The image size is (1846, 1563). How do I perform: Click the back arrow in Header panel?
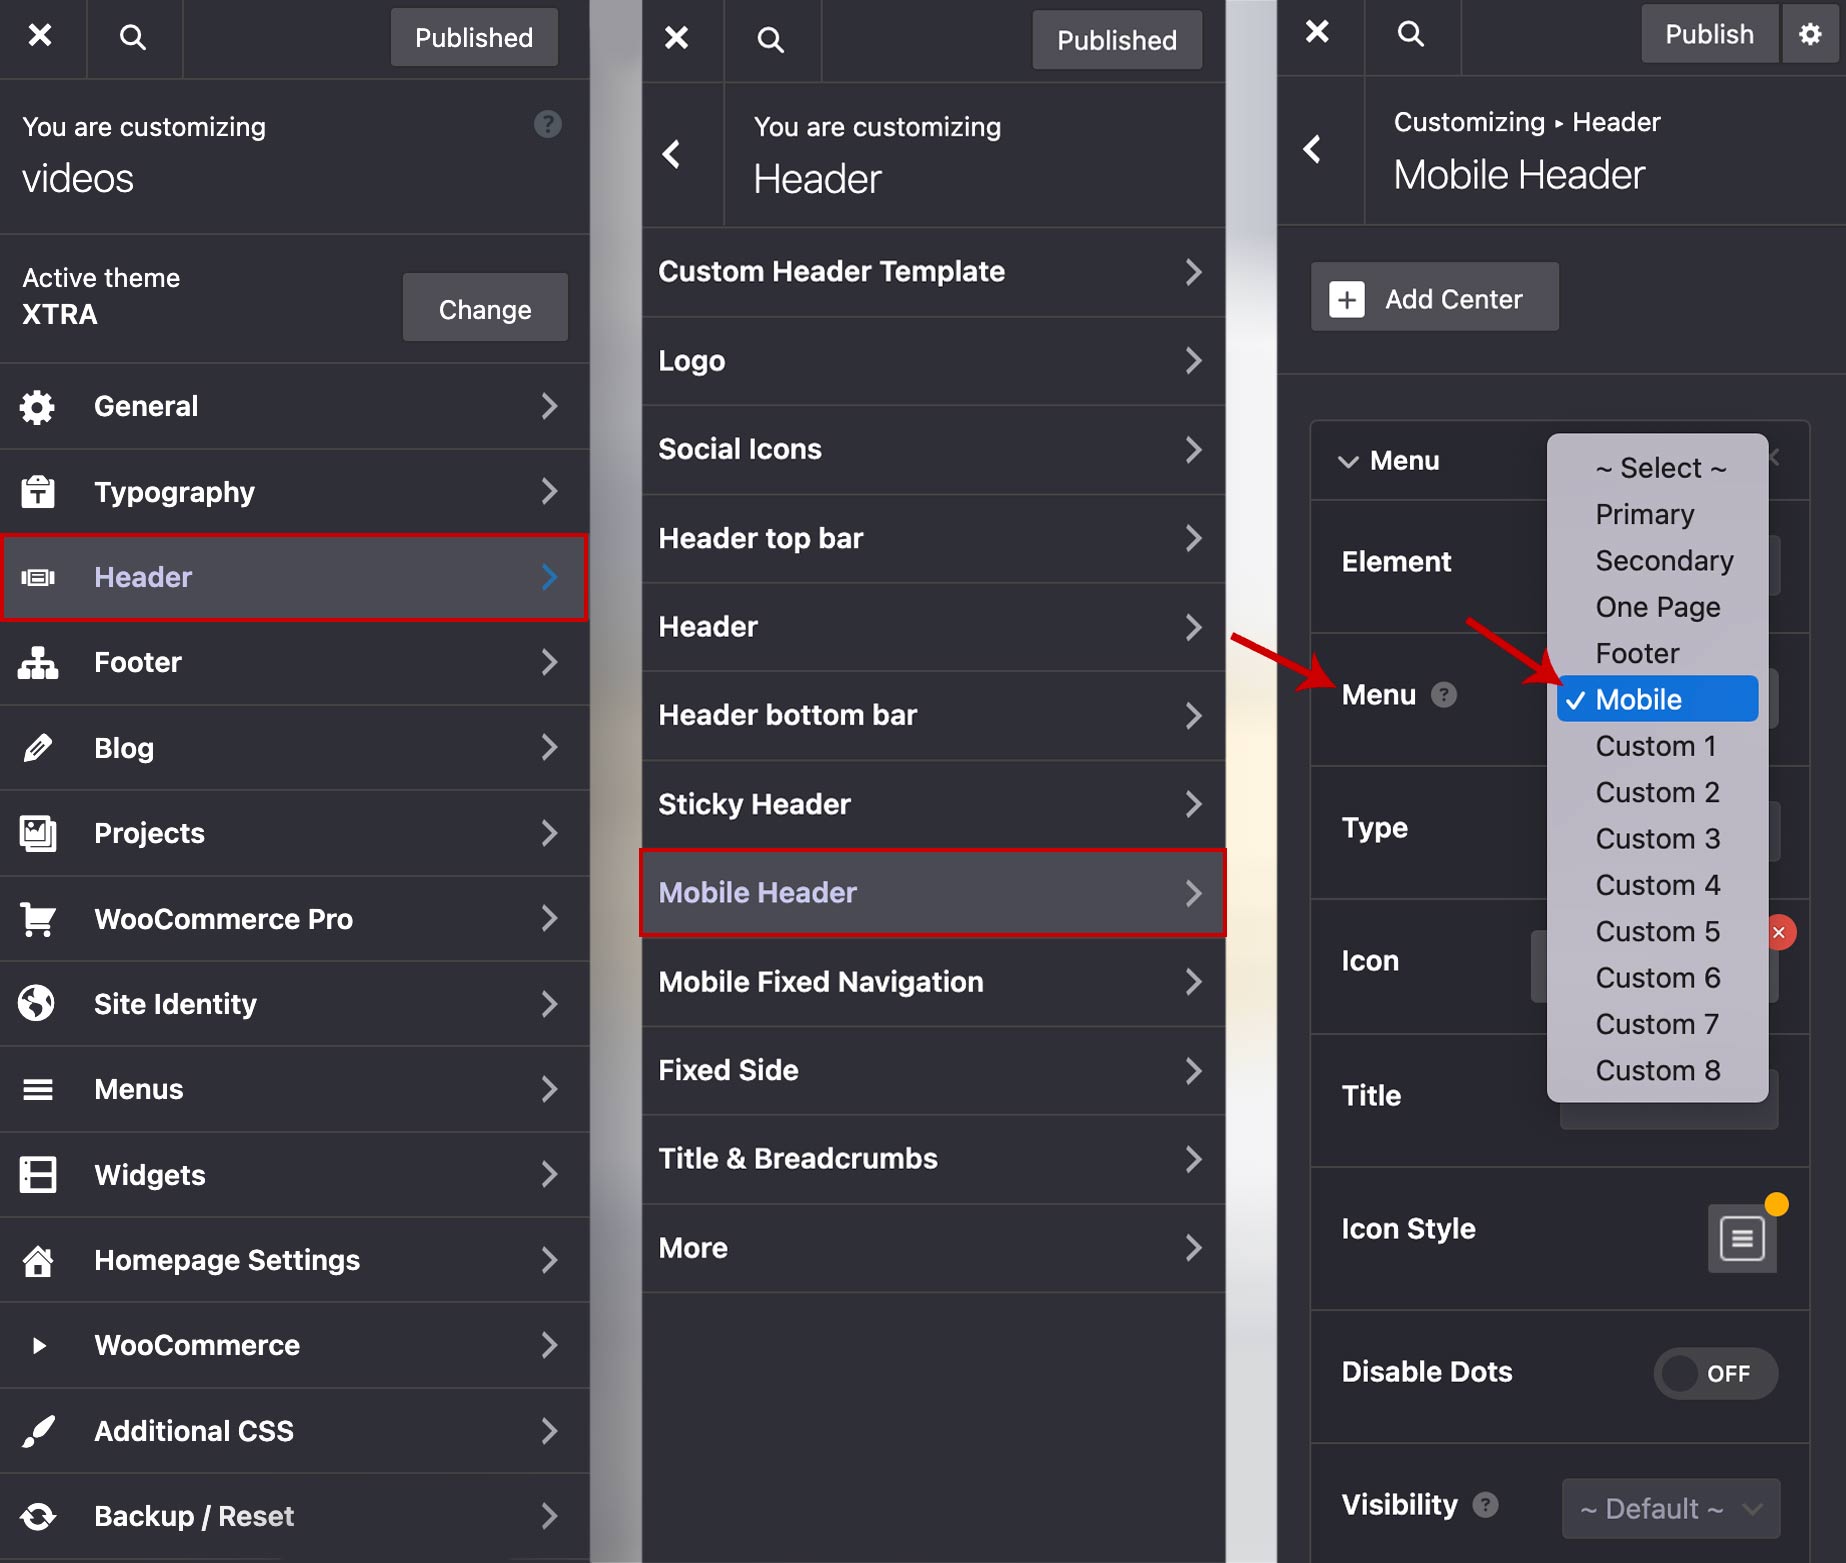pos(672,154)
